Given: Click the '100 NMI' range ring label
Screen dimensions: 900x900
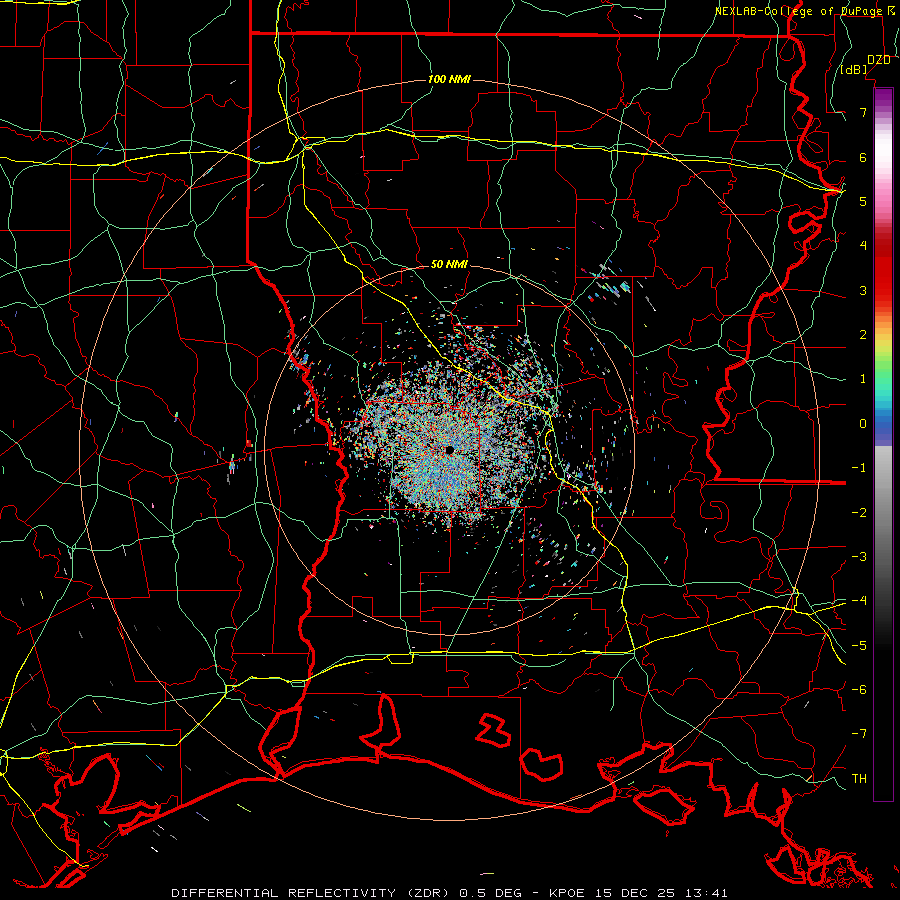Looking at the screenshot, I should click(x=449, y=79).
